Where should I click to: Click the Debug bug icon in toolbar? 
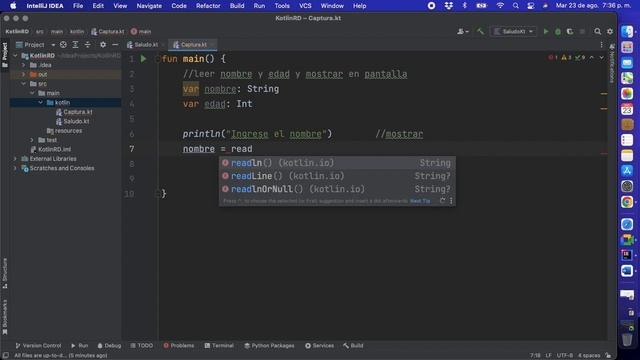tap(558, 31)
